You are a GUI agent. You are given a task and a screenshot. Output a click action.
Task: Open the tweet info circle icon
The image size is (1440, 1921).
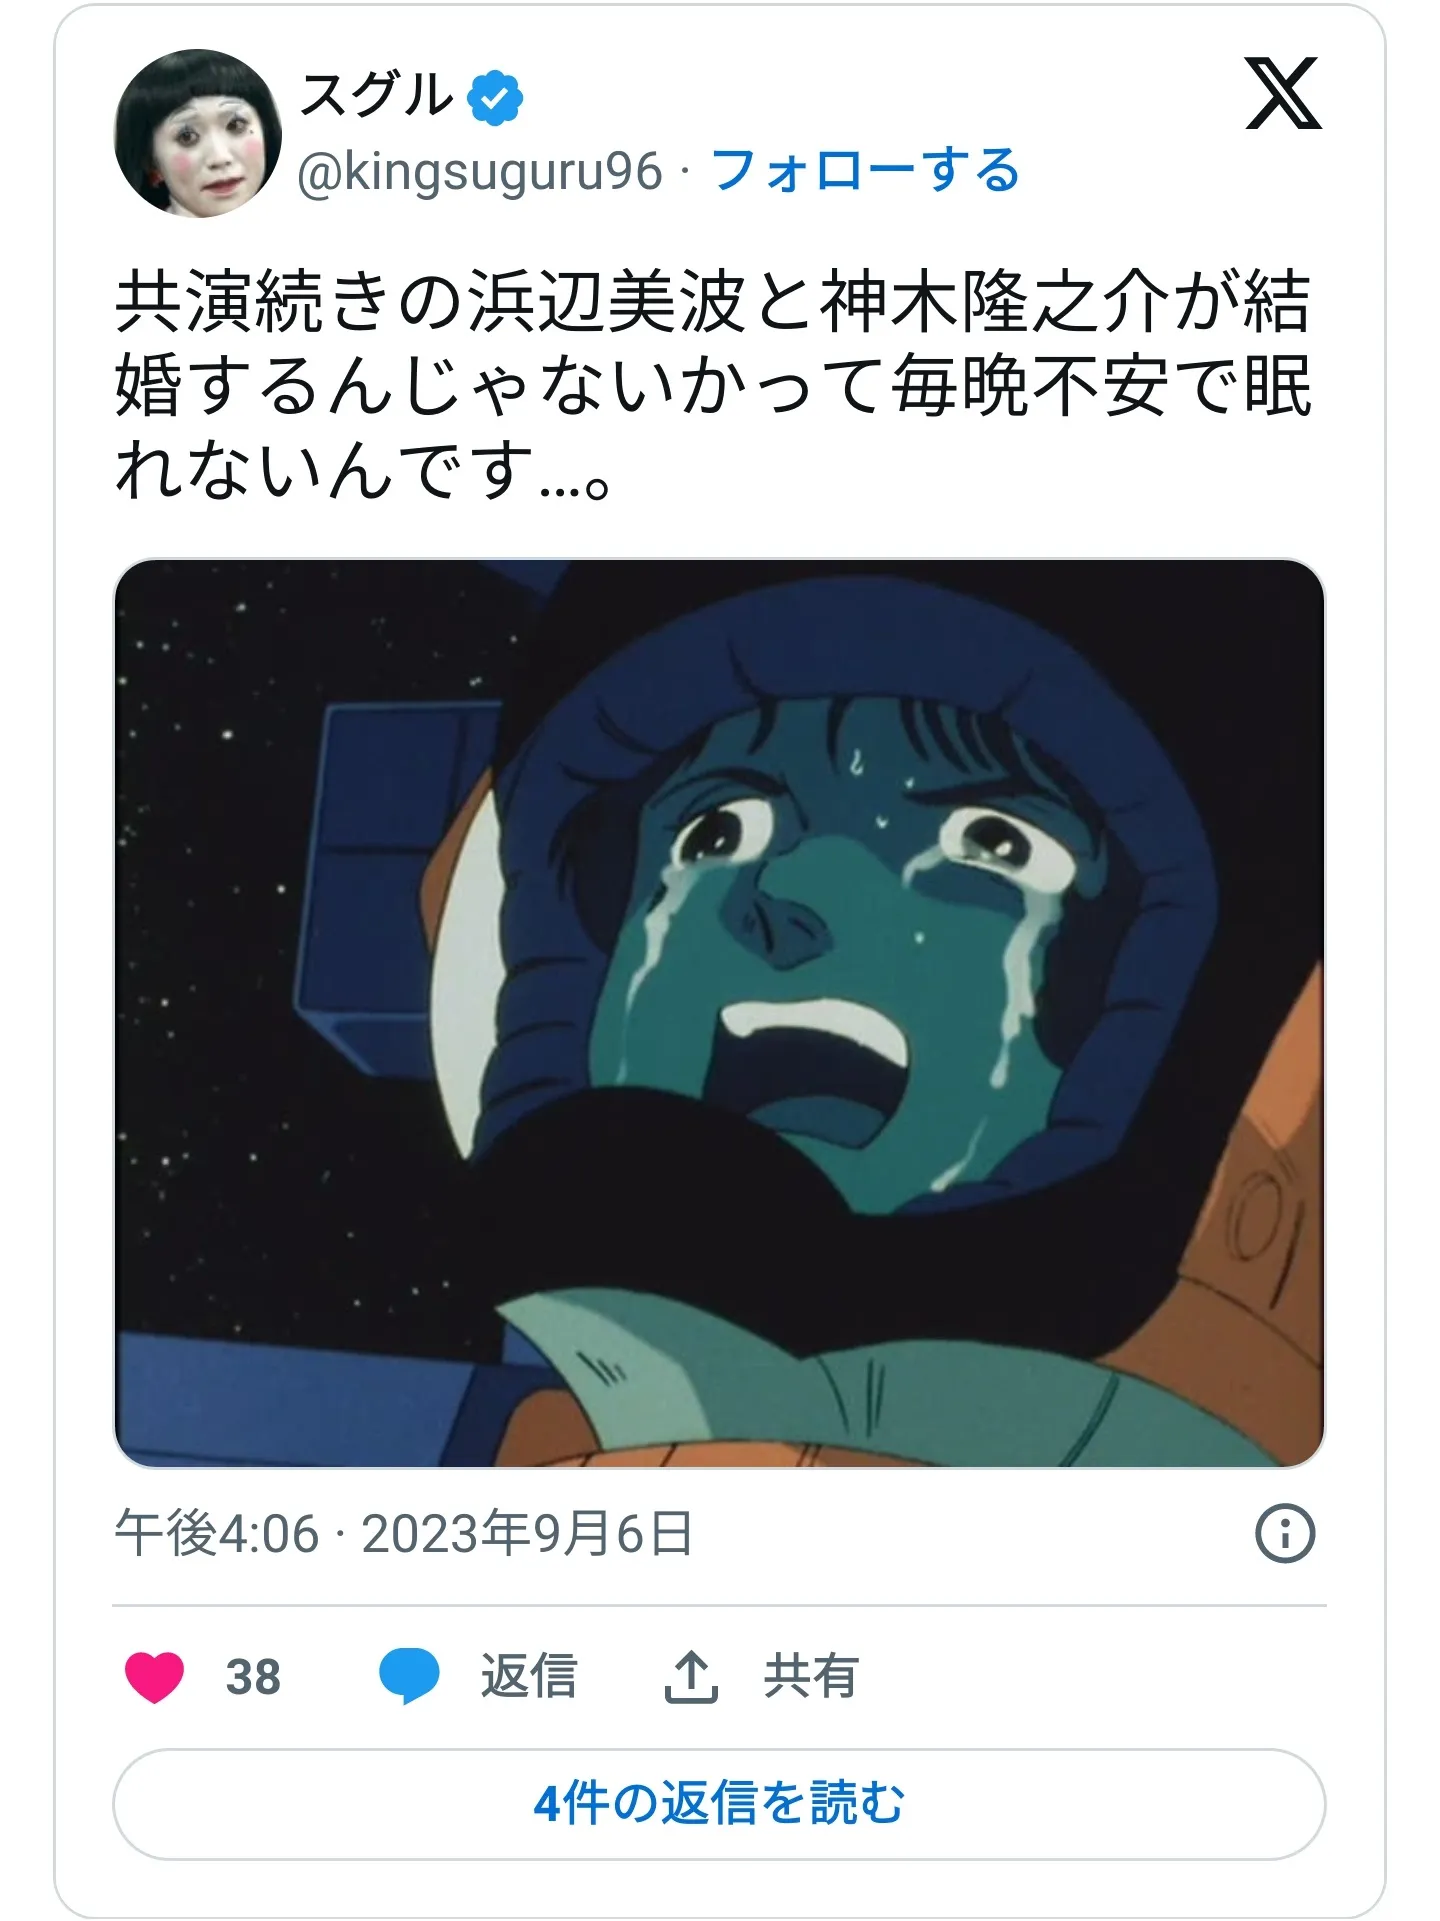point(1285,1533)
